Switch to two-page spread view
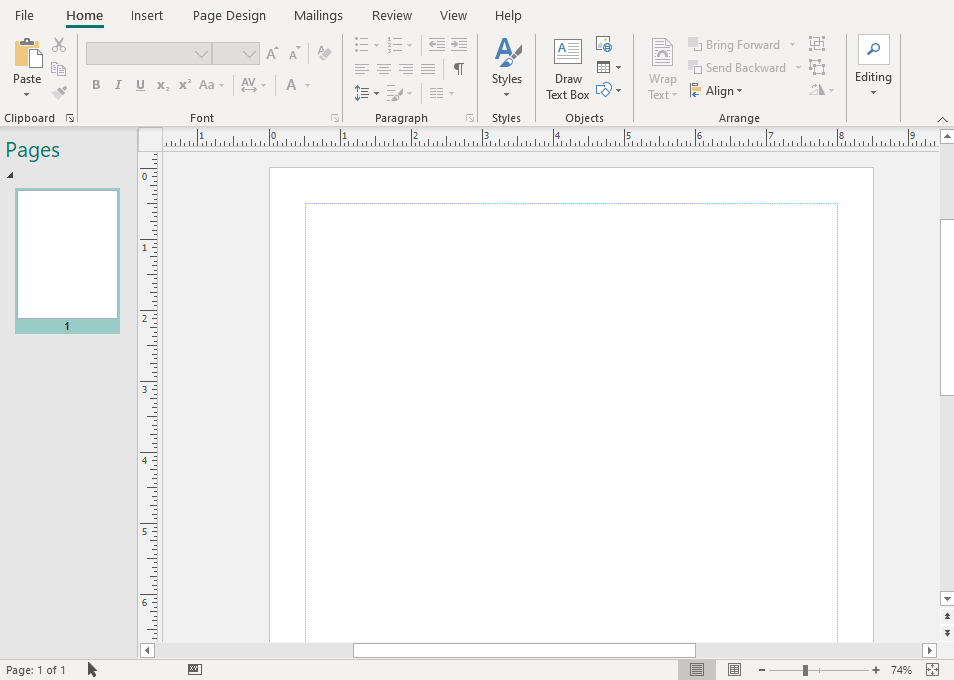This screenshot has width=954, height=680. pyautogui.click(x=734, y=670)
